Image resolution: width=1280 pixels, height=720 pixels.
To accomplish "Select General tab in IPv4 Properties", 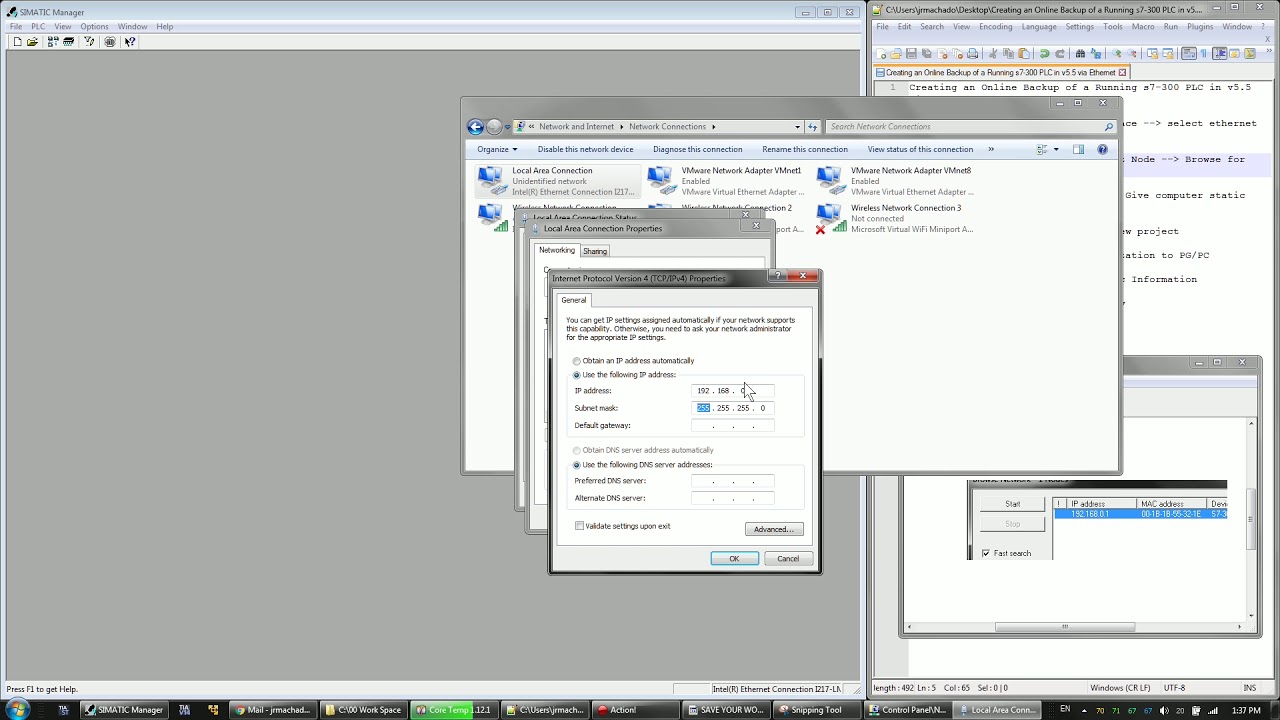I will pyautogui.click(x=574, y=300).
